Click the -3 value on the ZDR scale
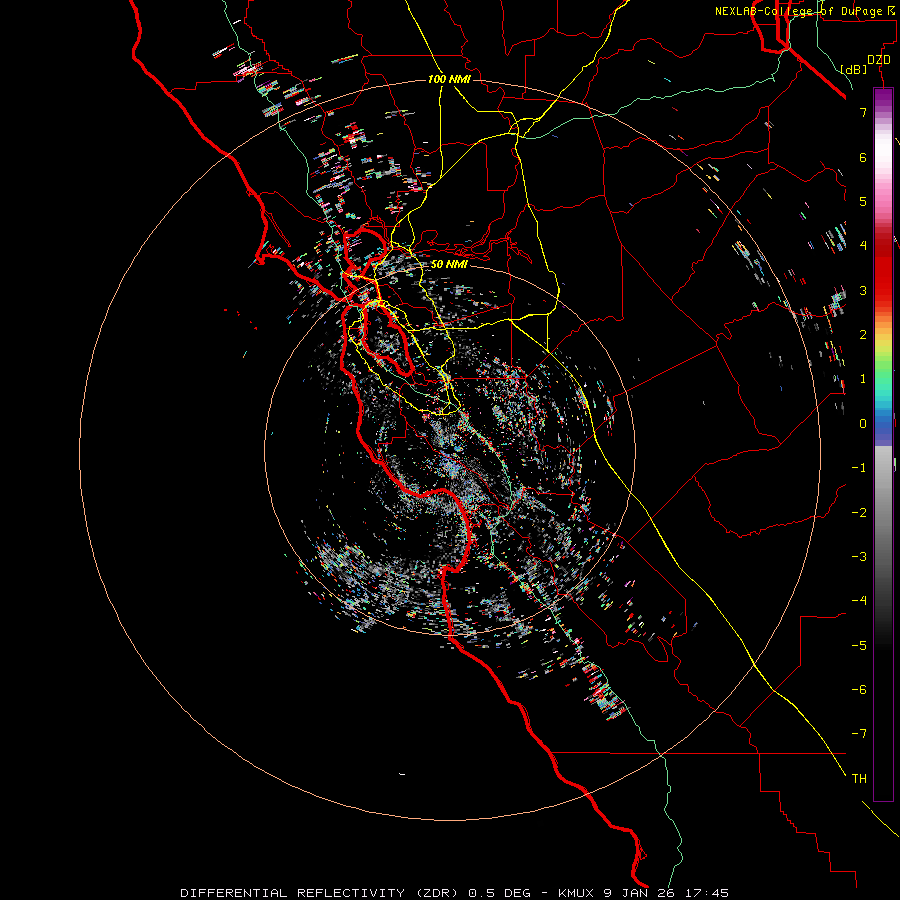 859,557
